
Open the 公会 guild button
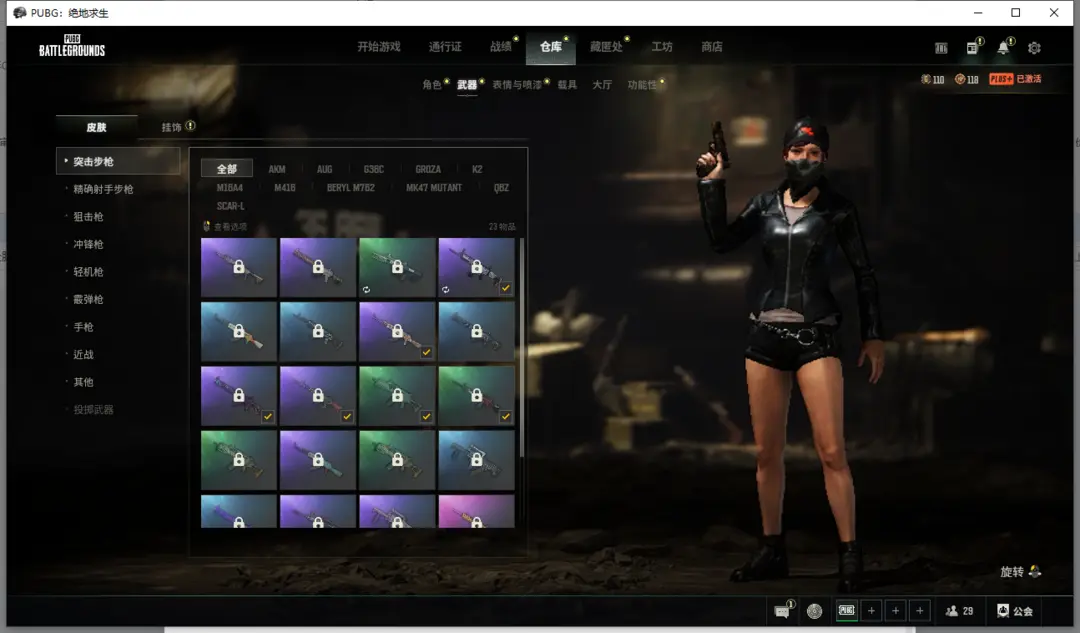coord(1015,611)
